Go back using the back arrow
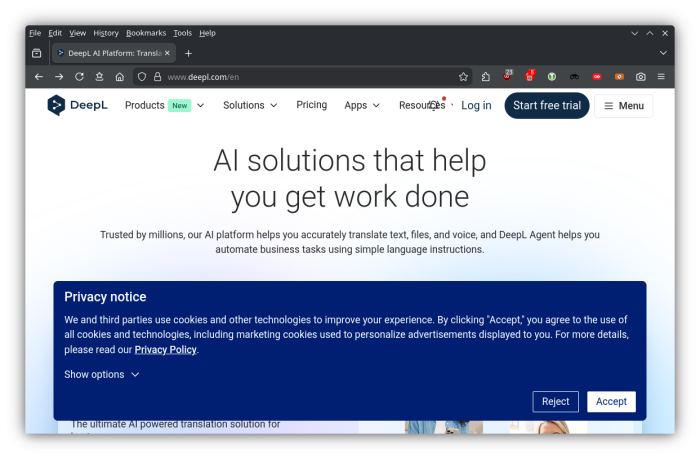This screenshot has height=459, width=700. [39, 77]
